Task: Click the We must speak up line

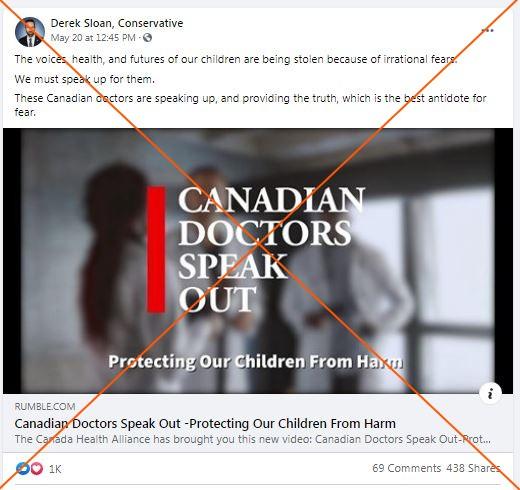Action: [85, 79]
